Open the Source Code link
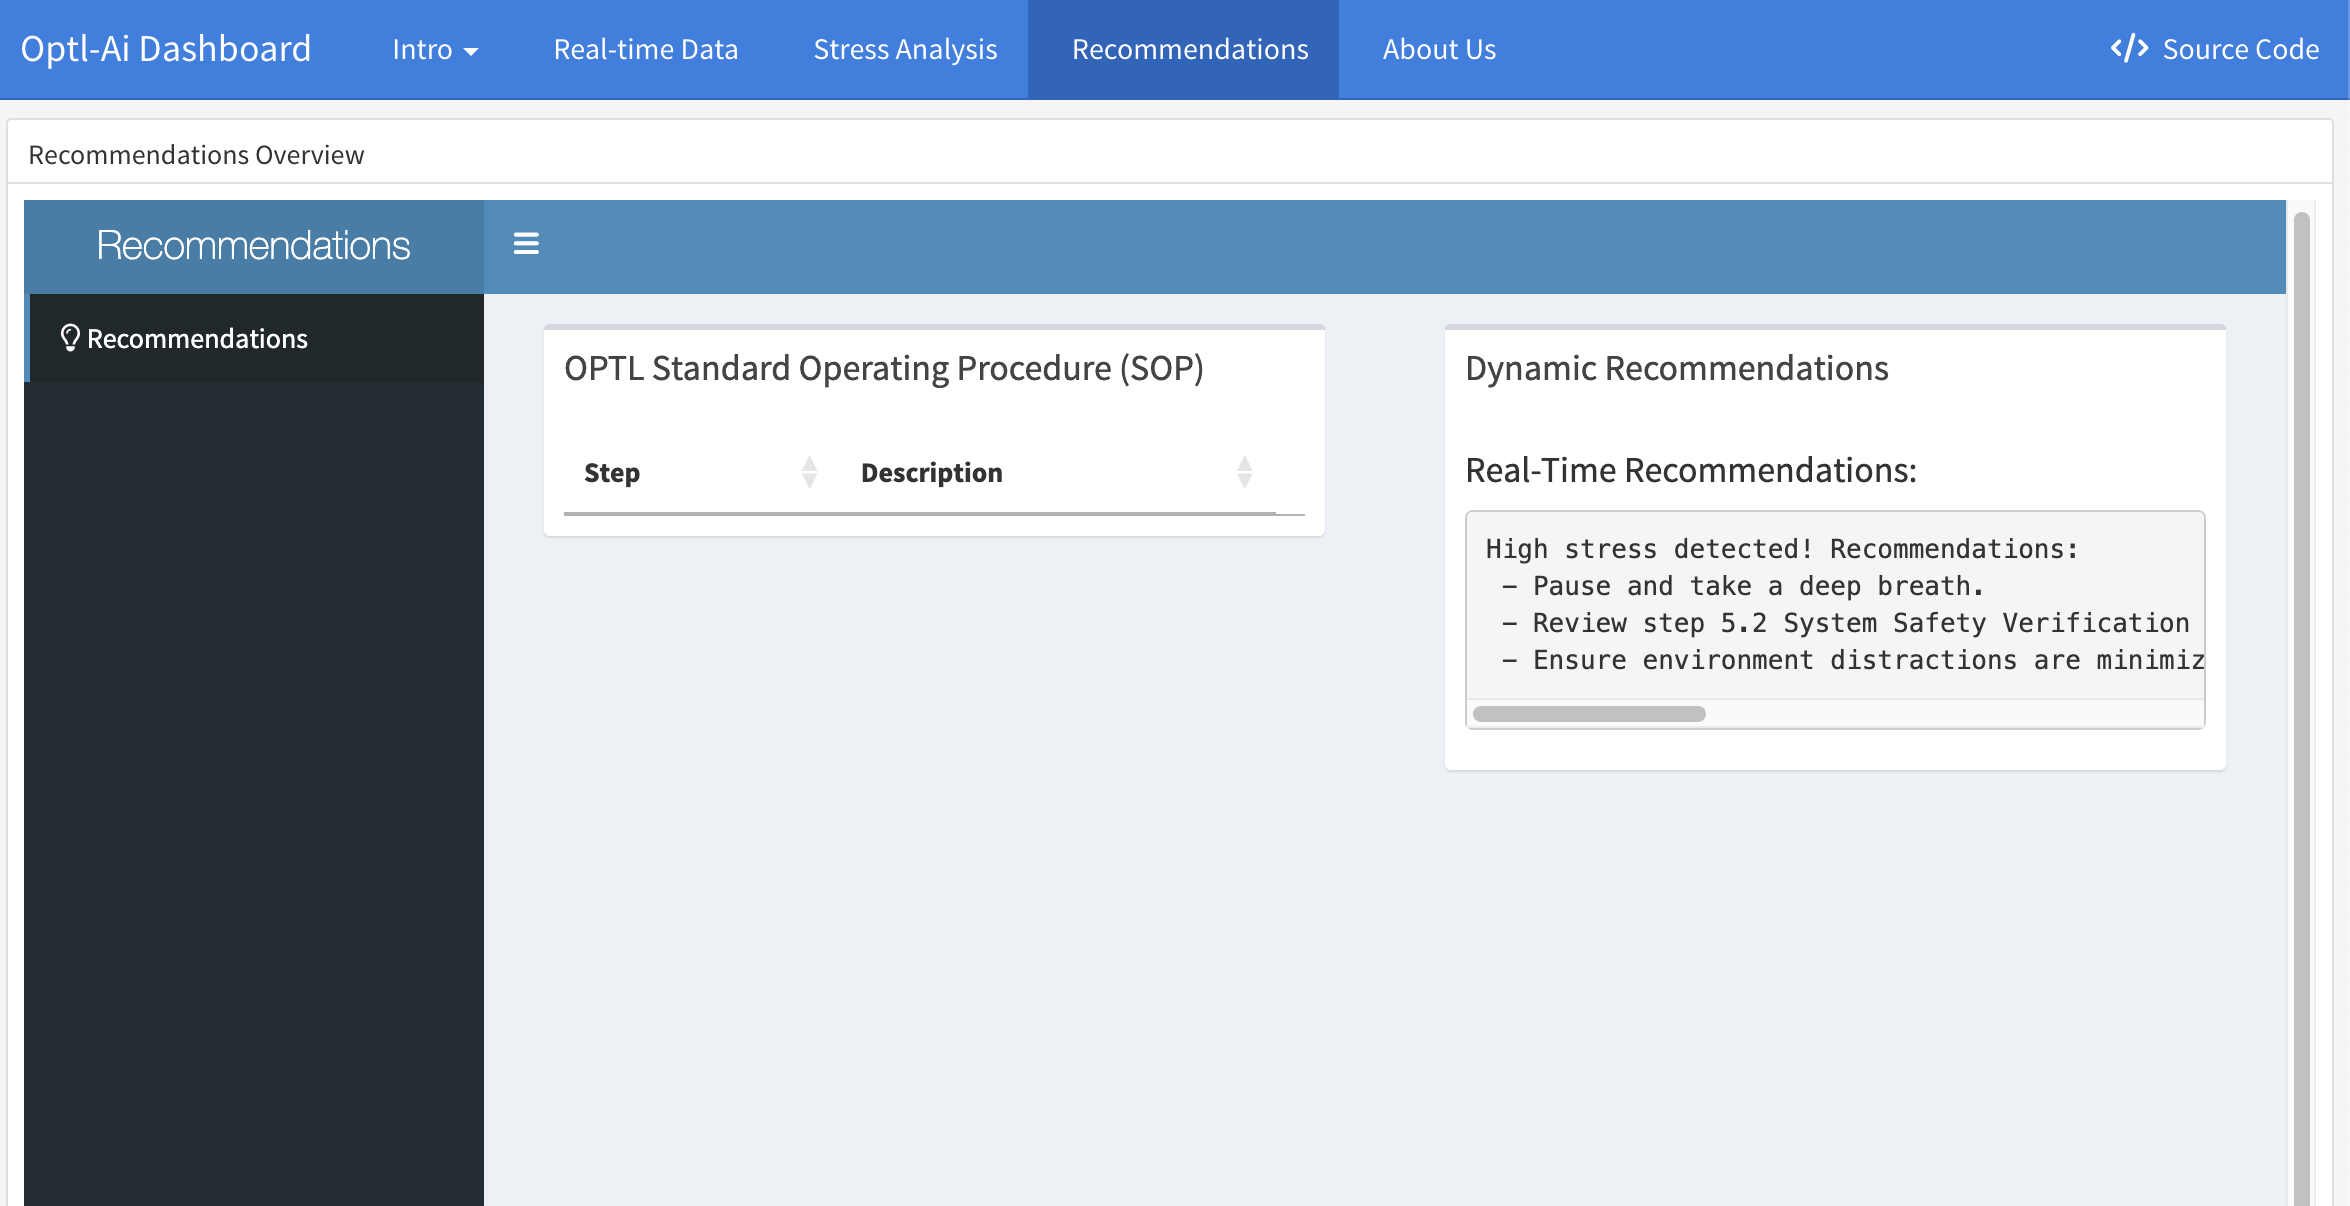Screen dimensions: 2350x1206 pyautogui.click(x=2240, y=49)
